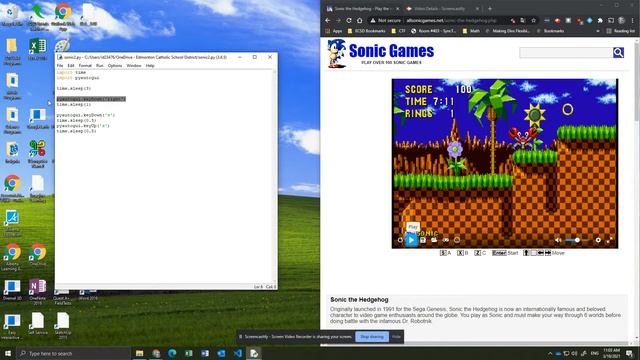Open Microsoft Edge from the taskbar
Viewport: 640px width, 360px height.
click(x=172, y=353)
